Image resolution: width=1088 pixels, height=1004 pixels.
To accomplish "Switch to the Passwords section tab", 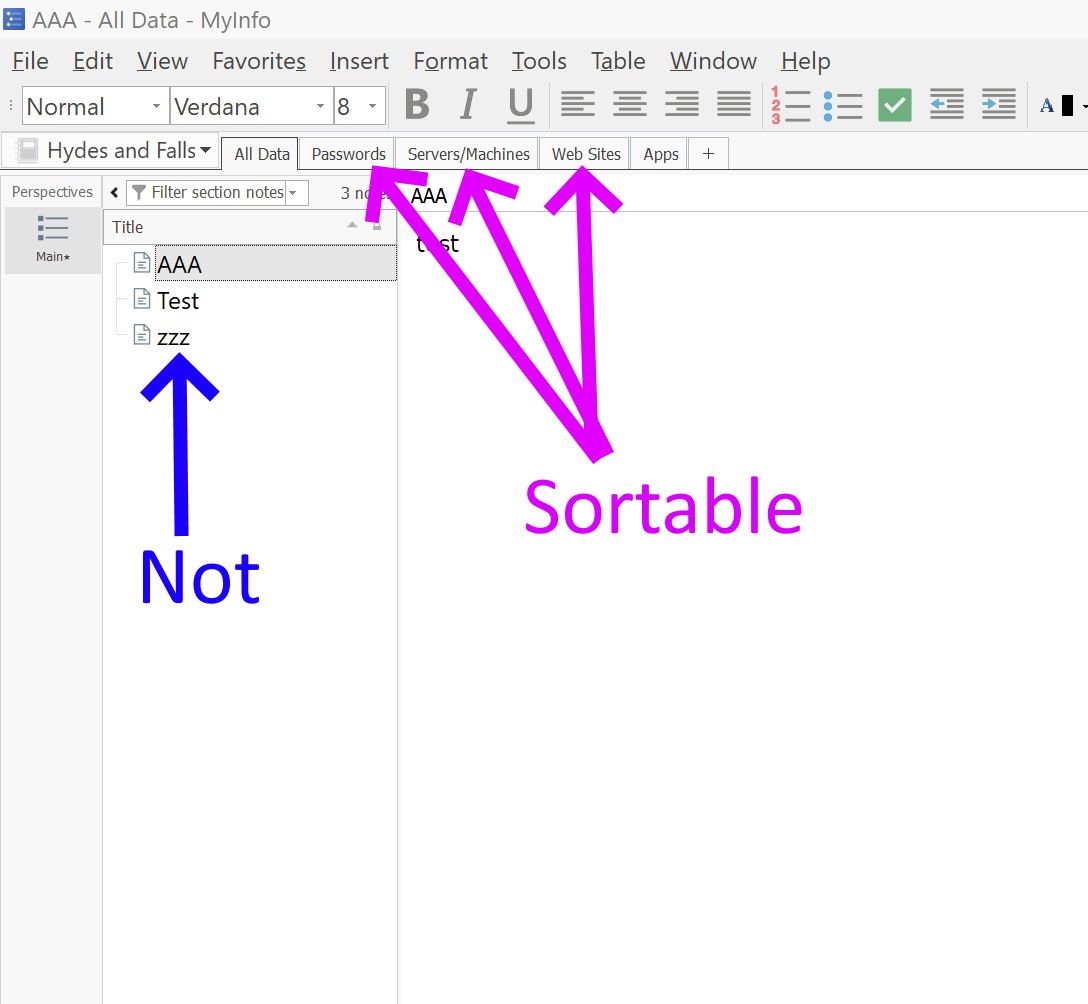I will [346, 153].
